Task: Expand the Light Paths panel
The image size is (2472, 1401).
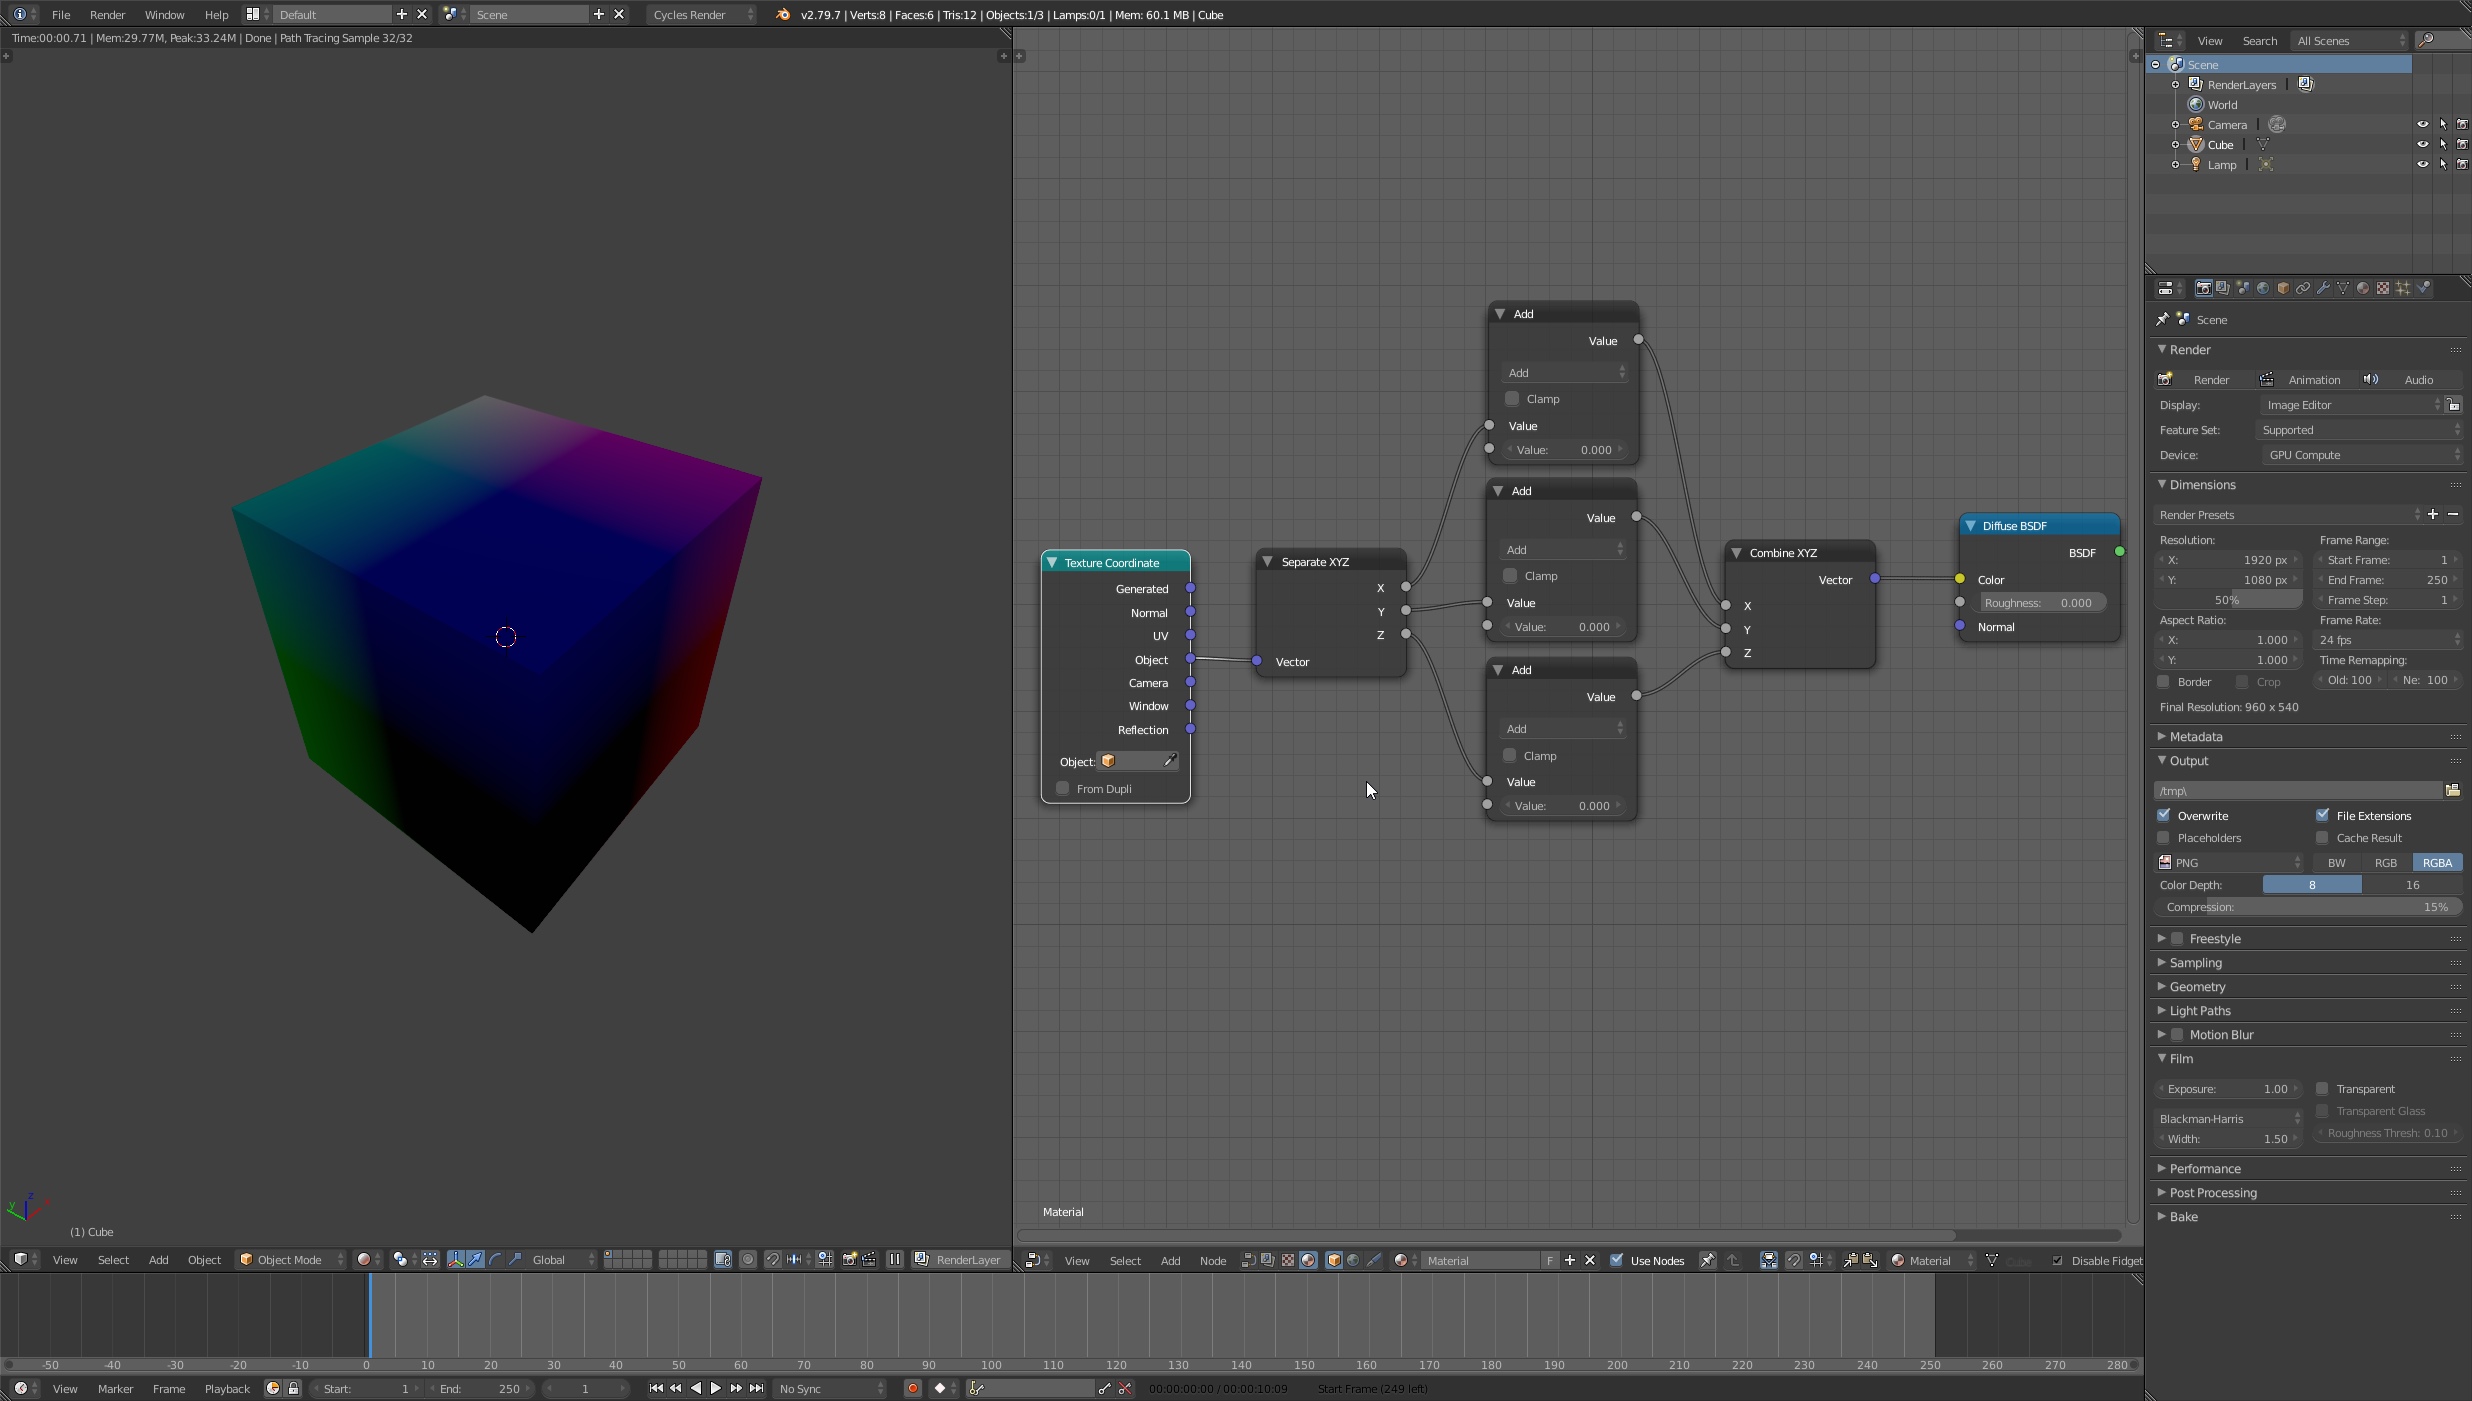Action: point(2200,1011)
